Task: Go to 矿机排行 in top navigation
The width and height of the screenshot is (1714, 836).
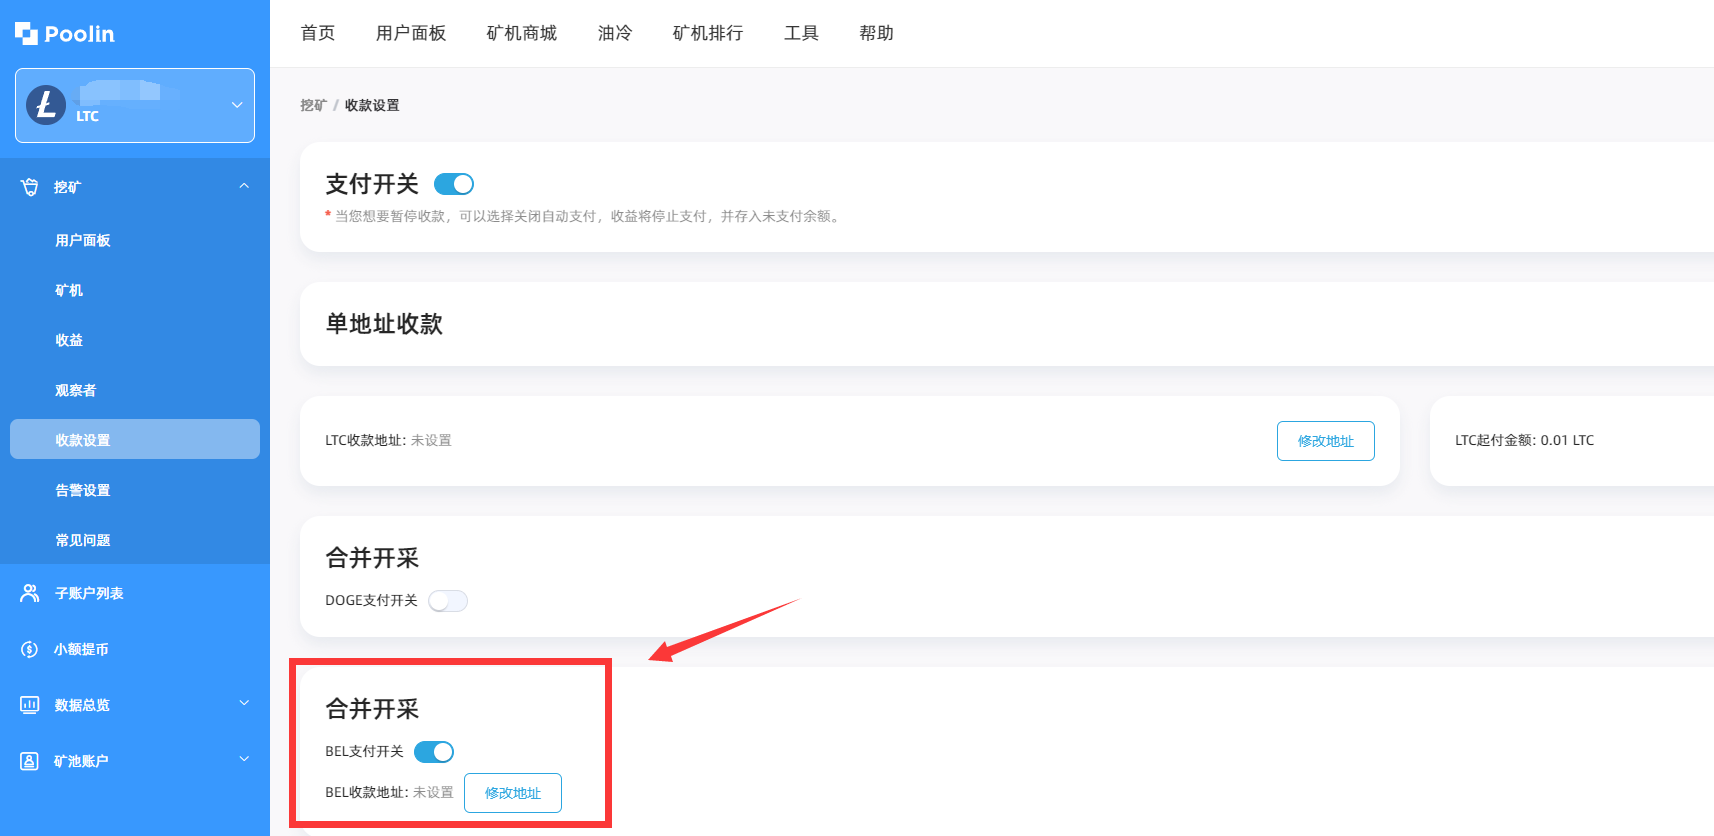Action: (707, 33)
